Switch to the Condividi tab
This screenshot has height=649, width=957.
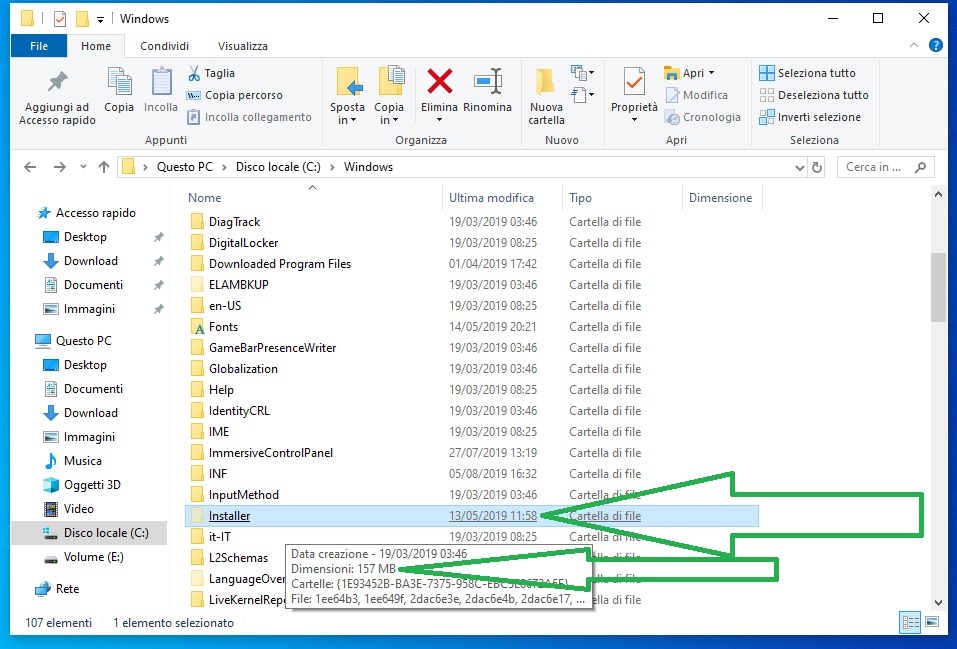(x=164, y=46)
